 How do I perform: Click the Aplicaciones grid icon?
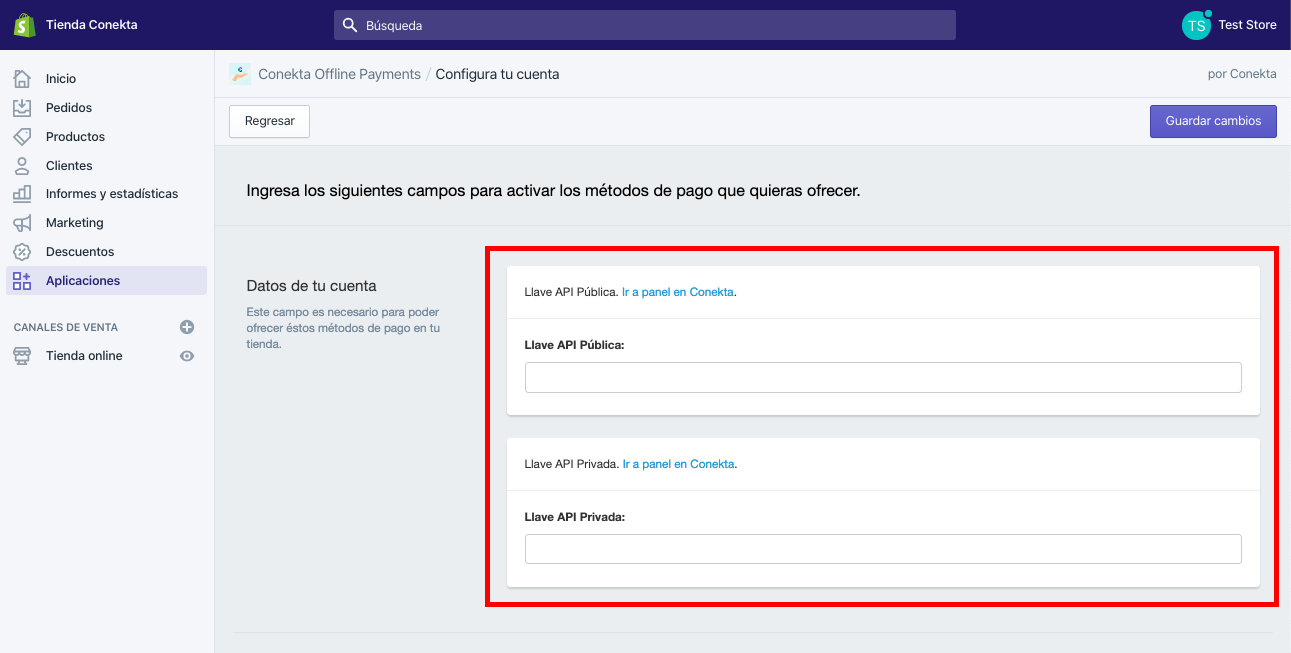[x=22, y=281]
